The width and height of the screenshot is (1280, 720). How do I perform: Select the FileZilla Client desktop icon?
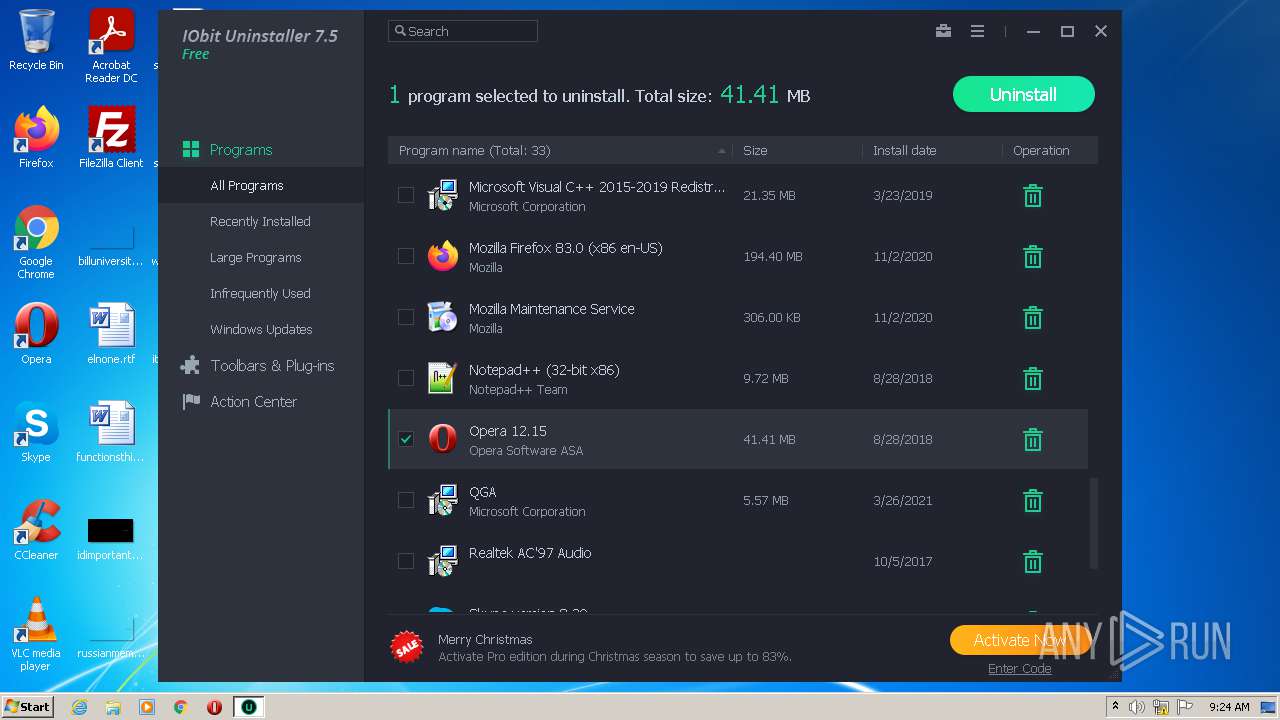(111, 138)
